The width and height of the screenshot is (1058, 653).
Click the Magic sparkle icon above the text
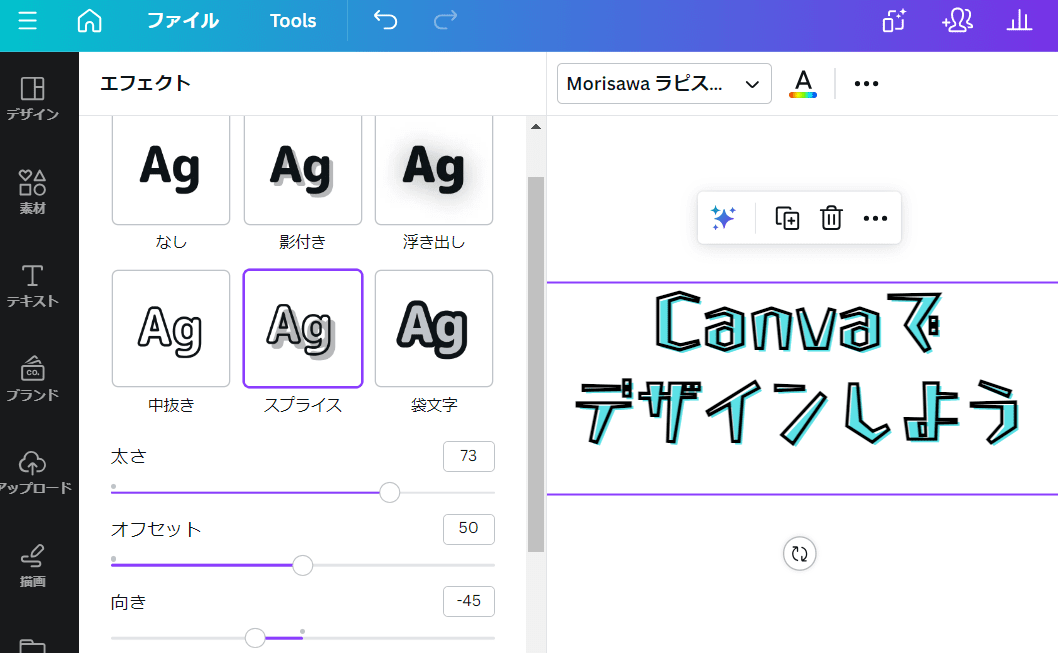pos(725,217)
